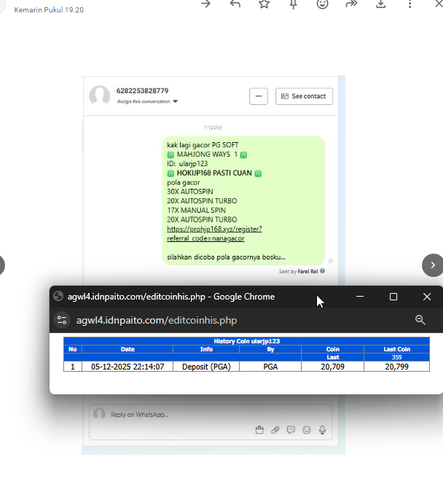
Task: Pin the message using pin icon
Action: [x=293, y=4]
